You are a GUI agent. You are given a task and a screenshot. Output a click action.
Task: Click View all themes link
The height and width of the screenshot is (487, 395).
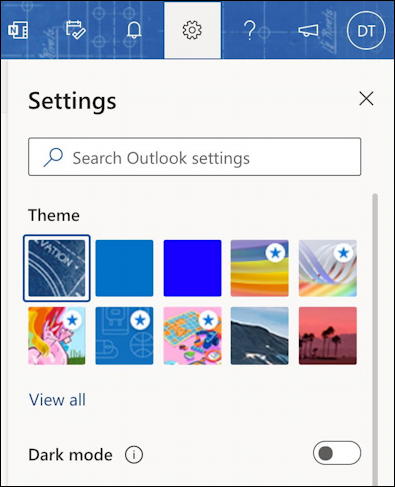[57, 400]
